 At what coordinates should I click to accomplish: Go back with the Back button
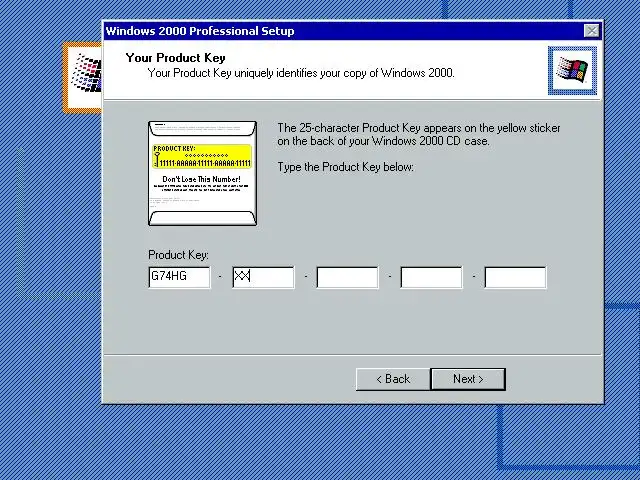pyautogui.click(x=393, y=379)
